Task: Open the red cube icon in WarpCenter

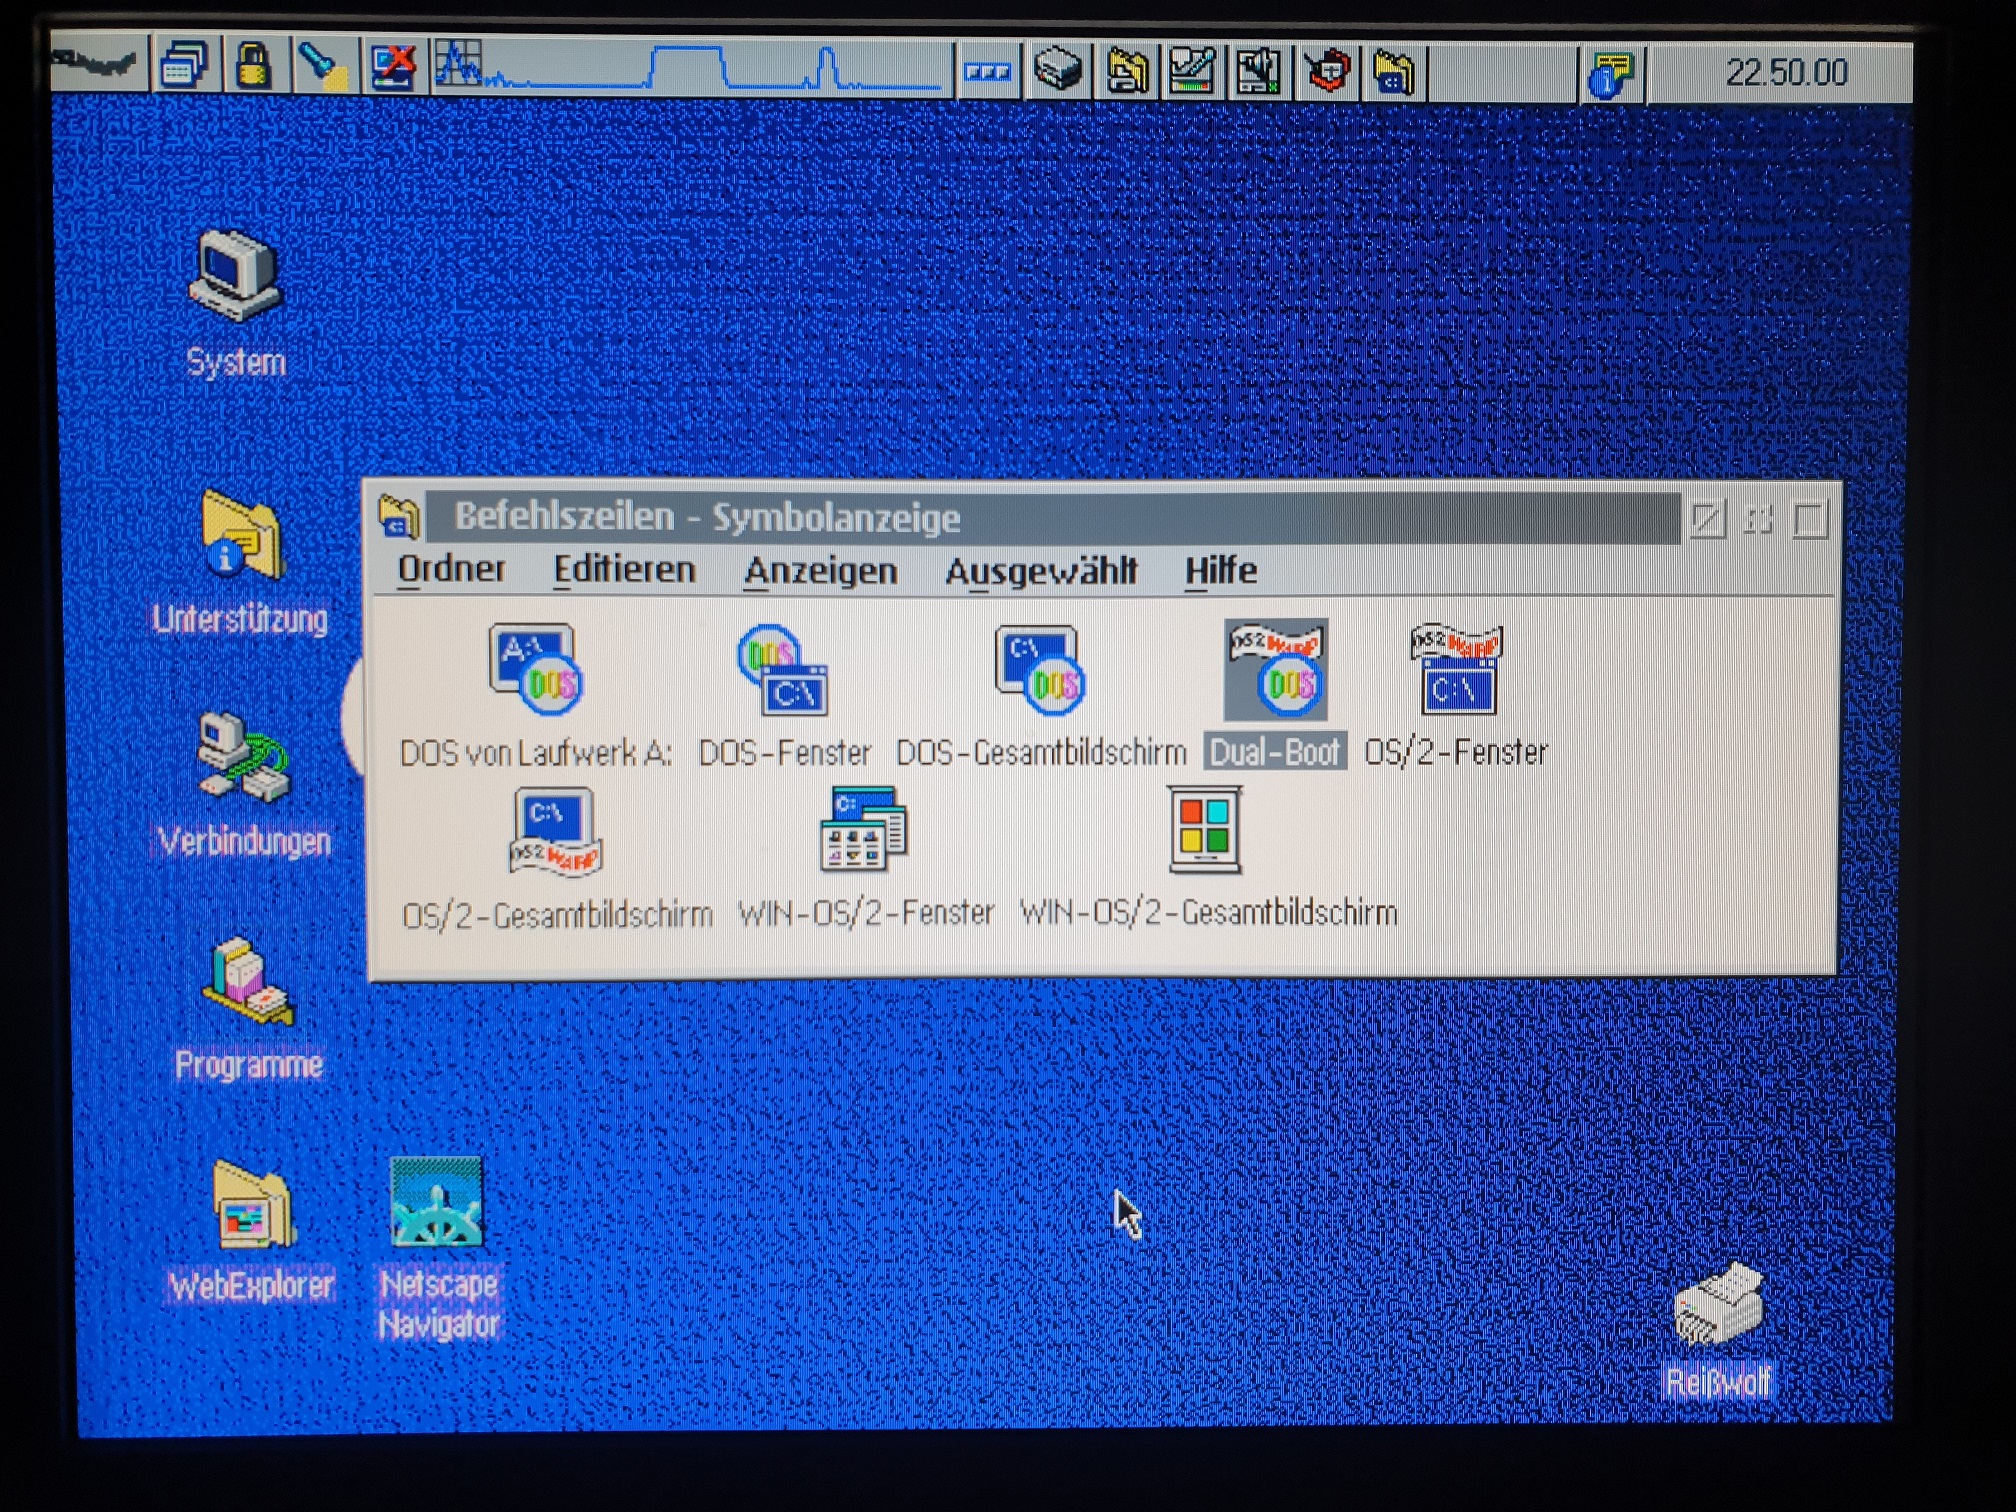Action: [1327, 72]
